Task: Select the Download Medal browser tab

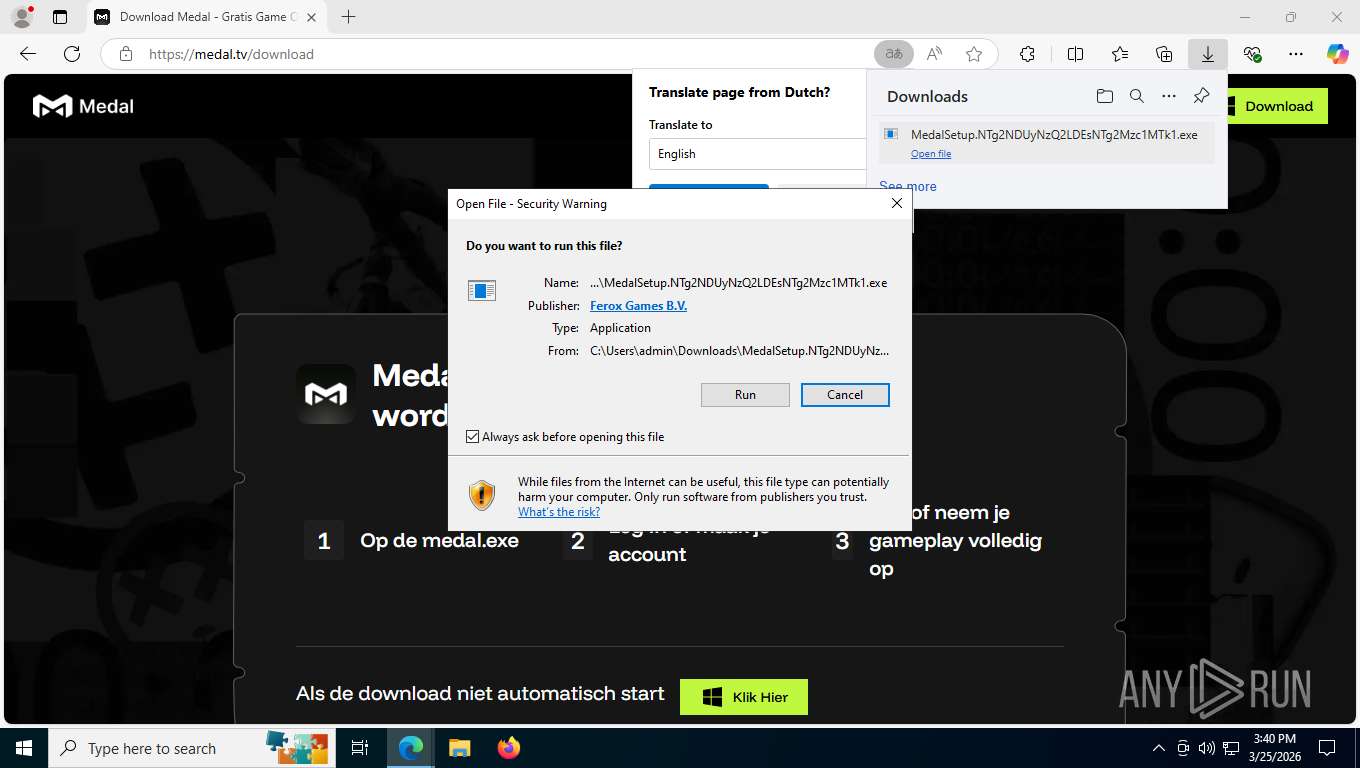Action: tap(208, 17)
